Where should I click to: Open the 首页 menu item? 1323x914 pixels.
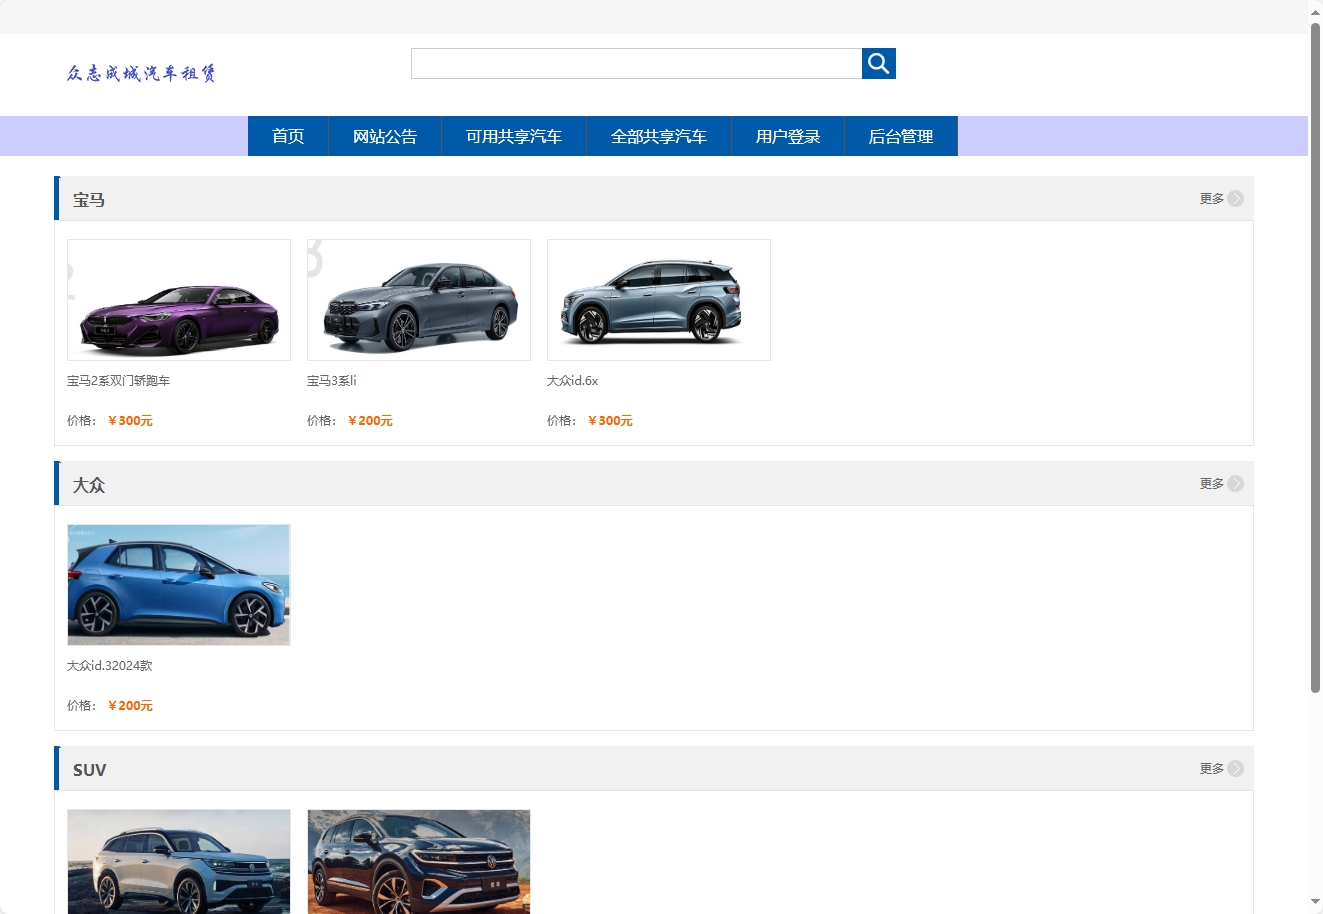tap(287, 136)
